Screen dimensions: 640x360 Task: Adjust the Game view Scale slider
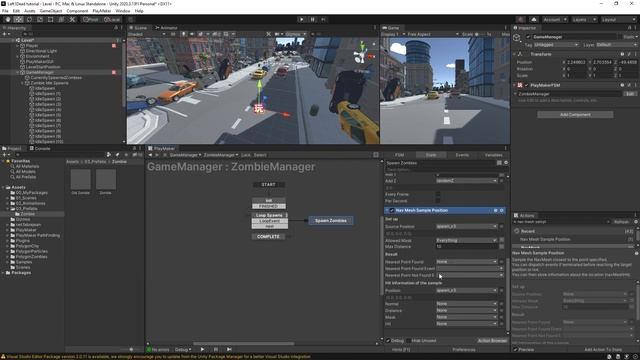tap(480, 34)
